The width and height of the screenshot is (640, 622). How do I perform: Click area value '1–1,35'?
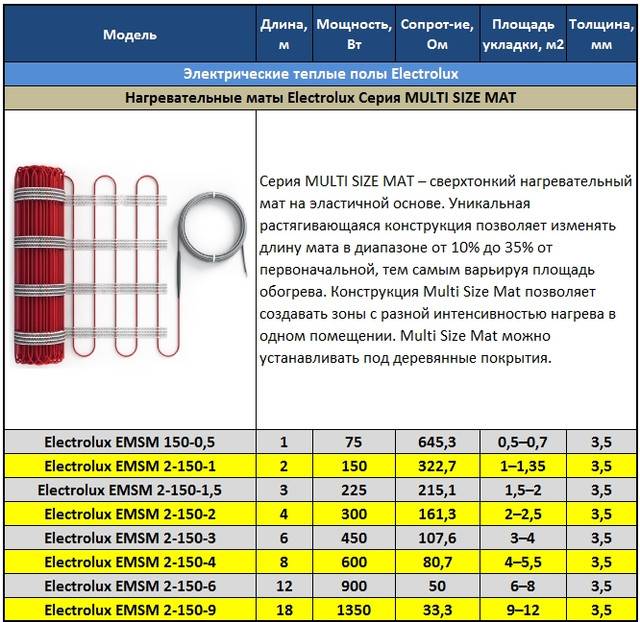click(x=523, y=466)
